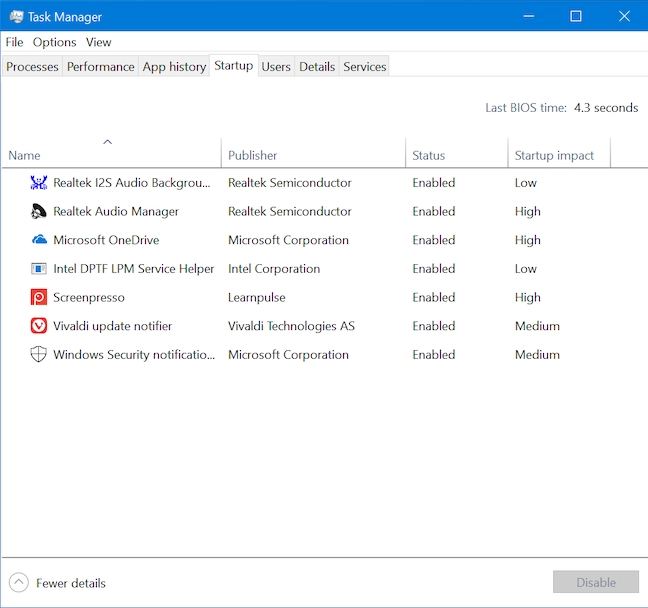Click the Disable button
The width and height of the screenshot is (648, 608).
[596, 582]
